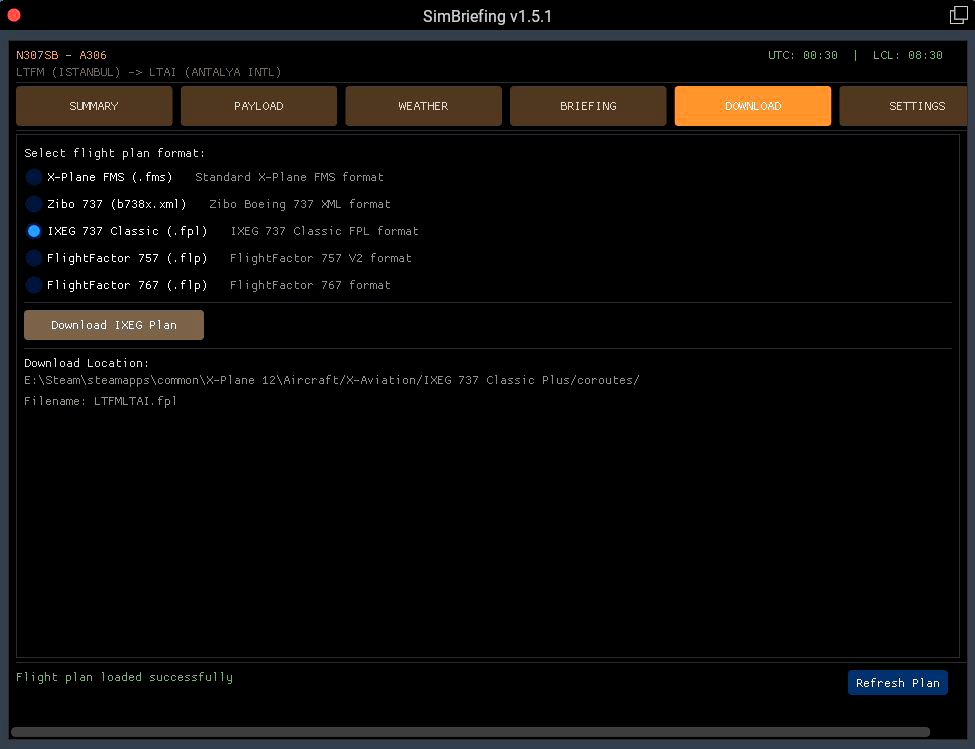Open the PAYLOAD tab
The width and height of the screenshot is (975, 749).
[258, 105]
